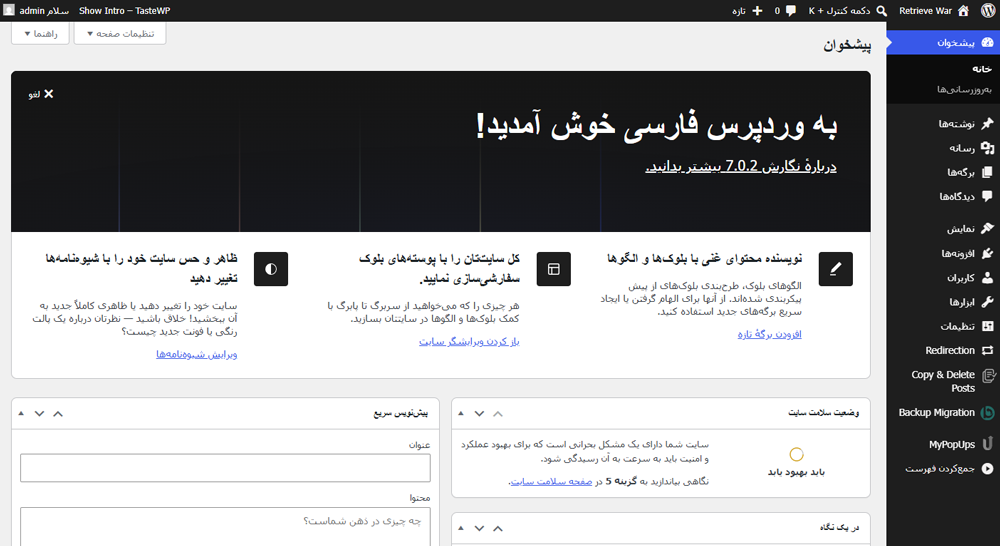Click the دیدگاه‌ها comments icon in the sidebar

(x=987, y=196)
